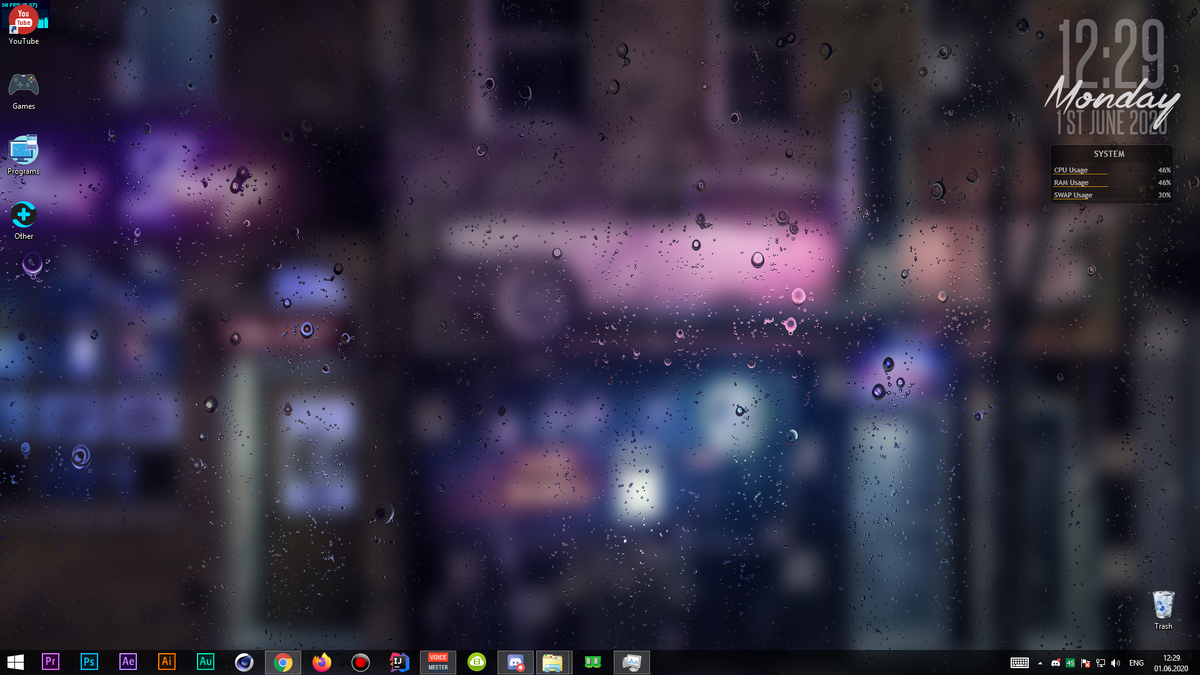Click the 1st June 2020 date text
Screen dimensions: 1200x675
pyautogui.click(x=1112, y=124)
